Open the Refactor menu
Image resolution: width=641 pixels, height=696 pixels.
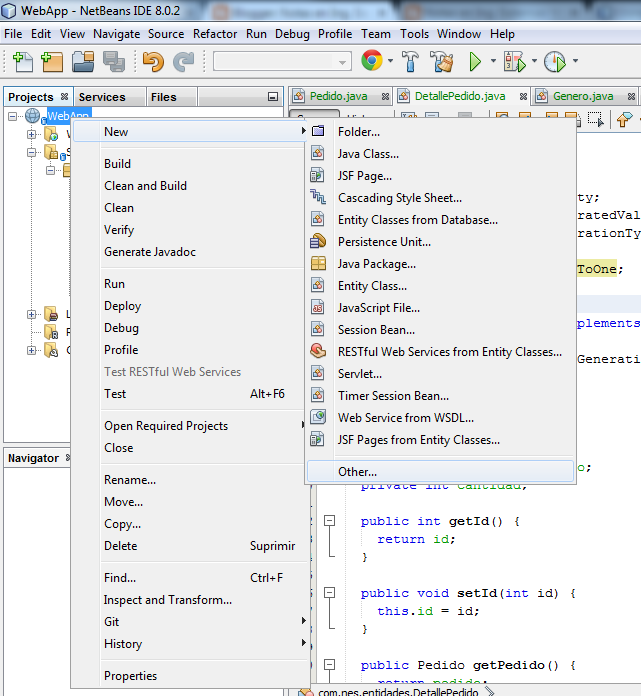tap(215, 34)
